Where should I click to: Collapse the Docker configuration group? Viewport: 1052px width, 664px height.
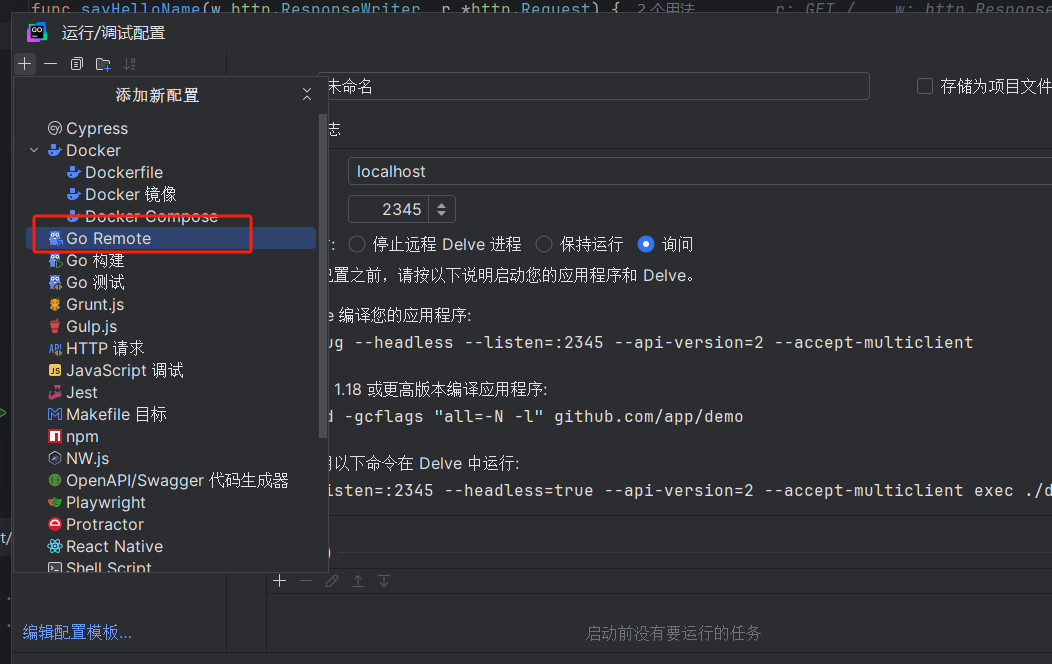coord(34,150)
